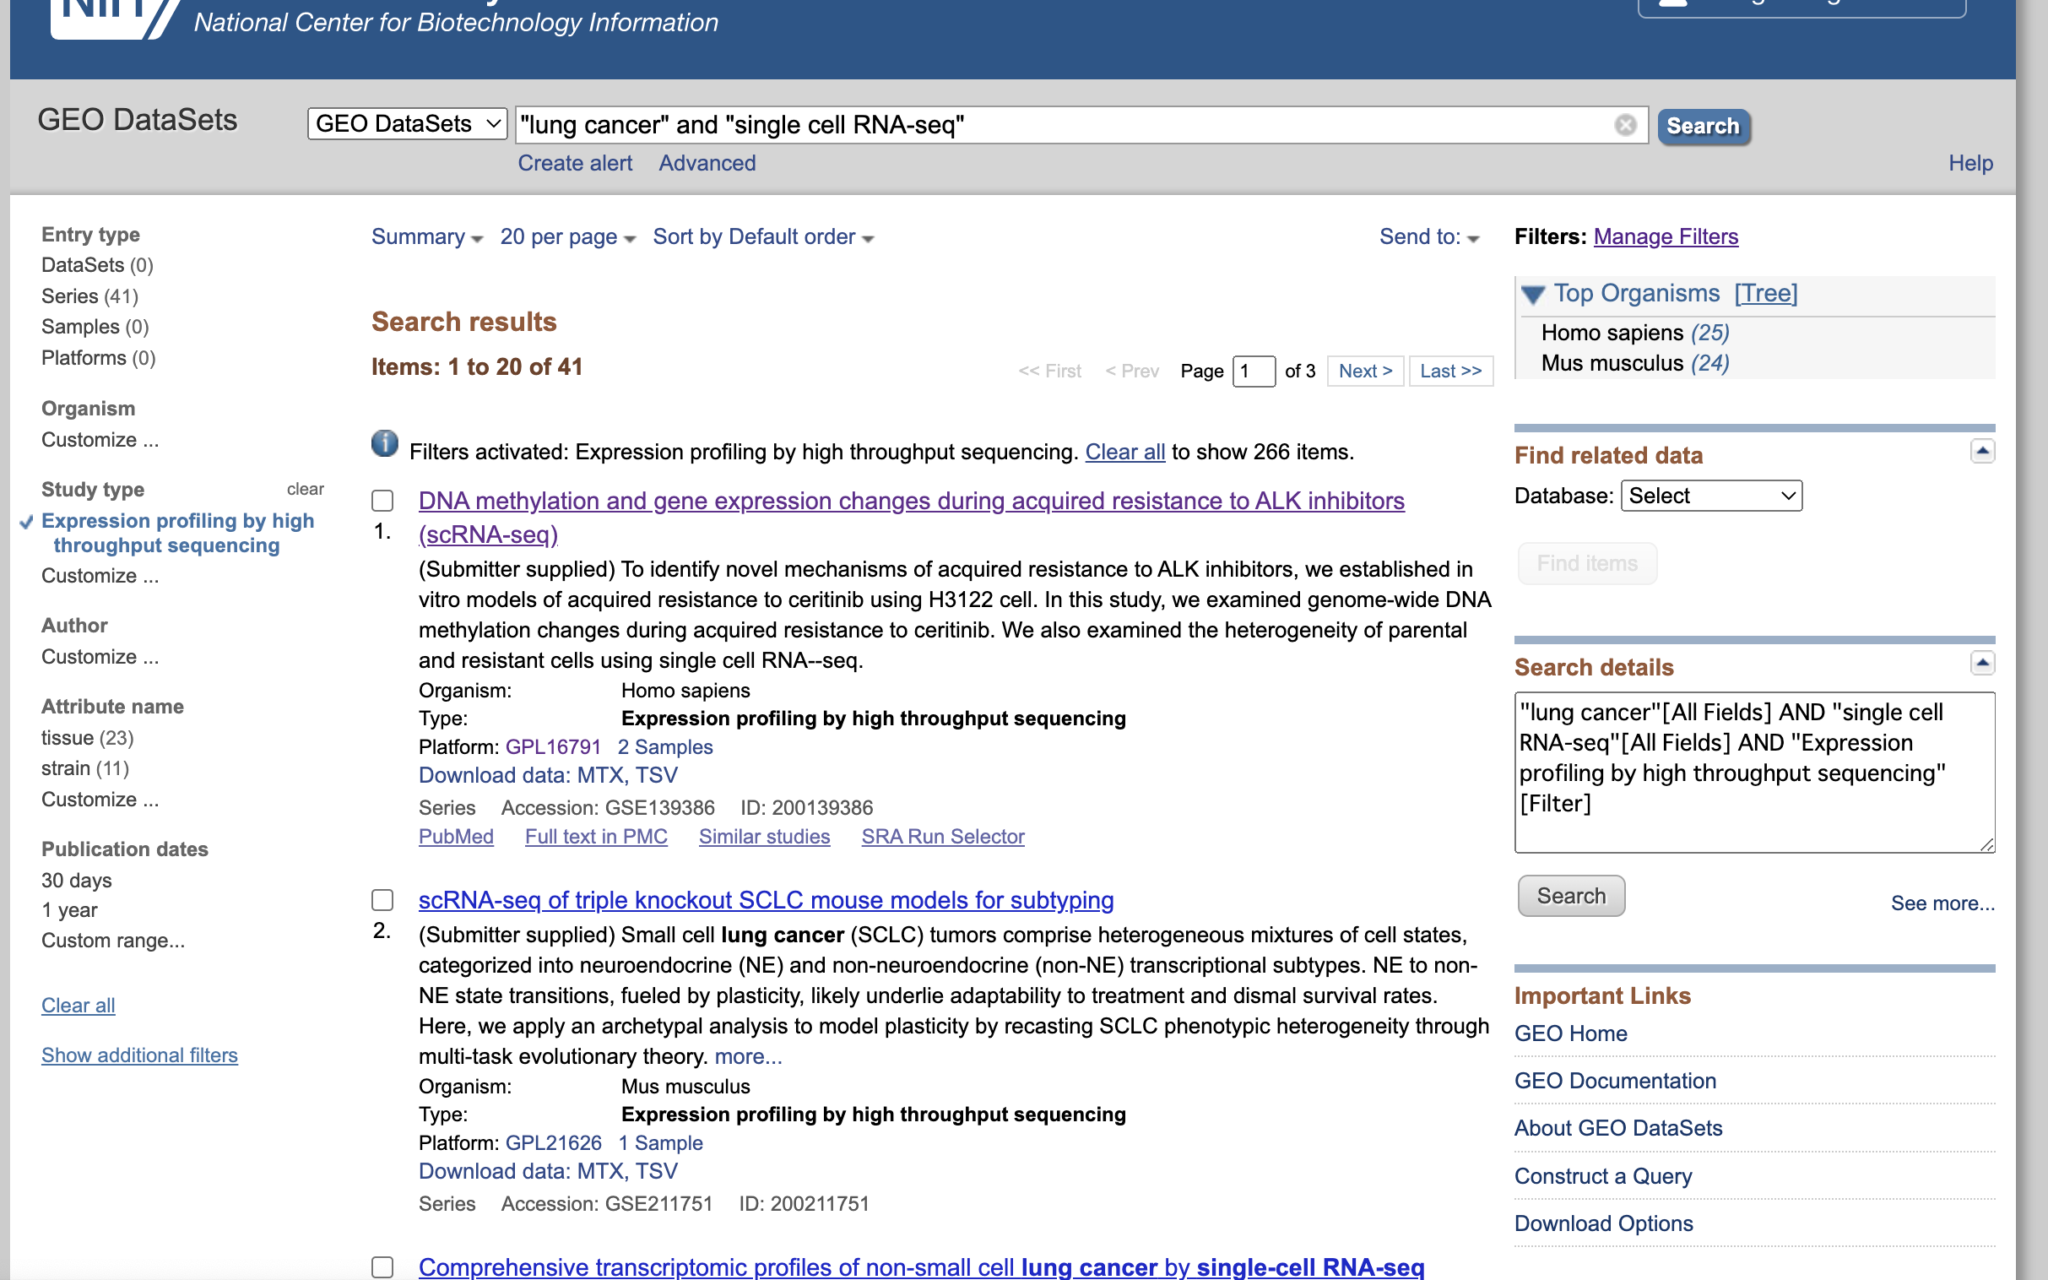
Task: Open the GEO DataSets database selector
Action: point(406,123)
